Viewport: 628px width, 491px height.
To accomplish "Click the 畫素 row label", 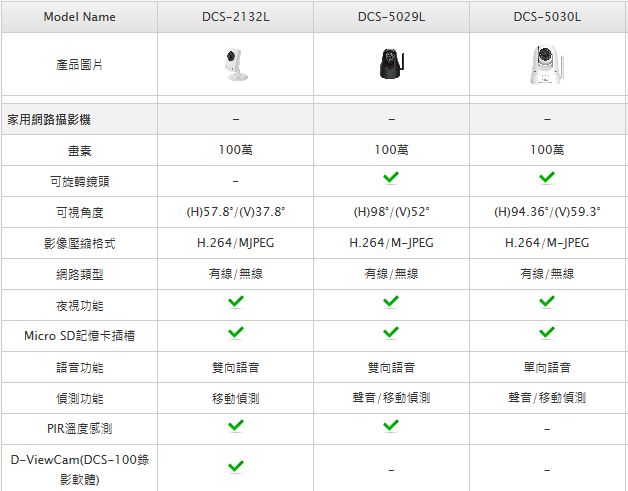I will coord(79,151).
